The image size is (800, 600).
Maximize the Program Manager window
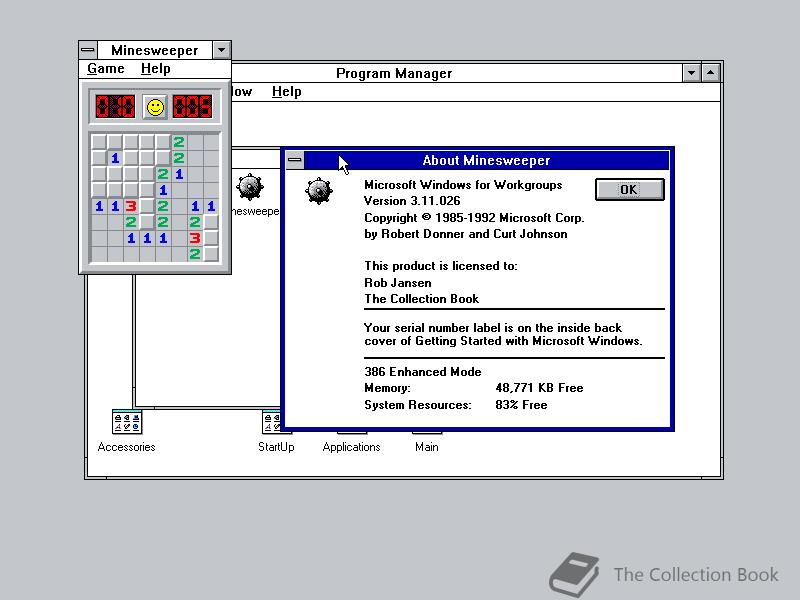click(x=710, y=73)
